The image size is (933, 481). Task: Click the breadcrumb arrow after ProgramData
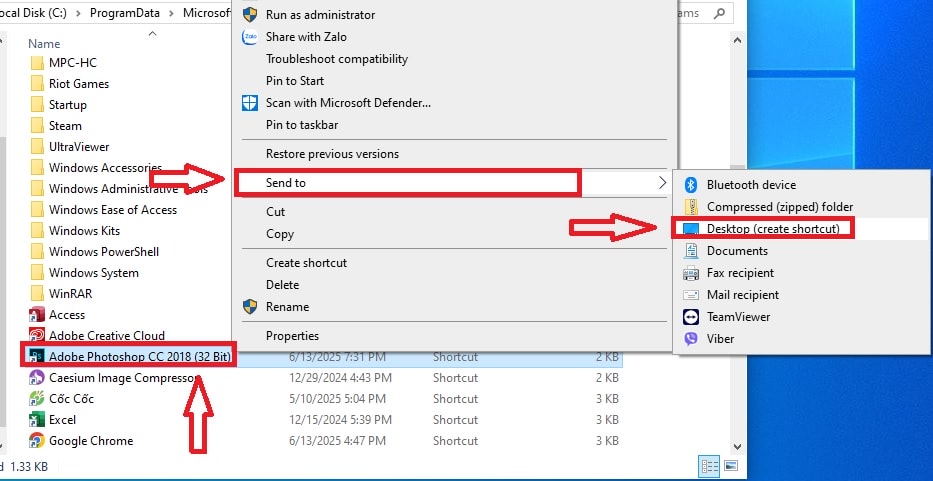pyautogui.click(x=173, y=13)
